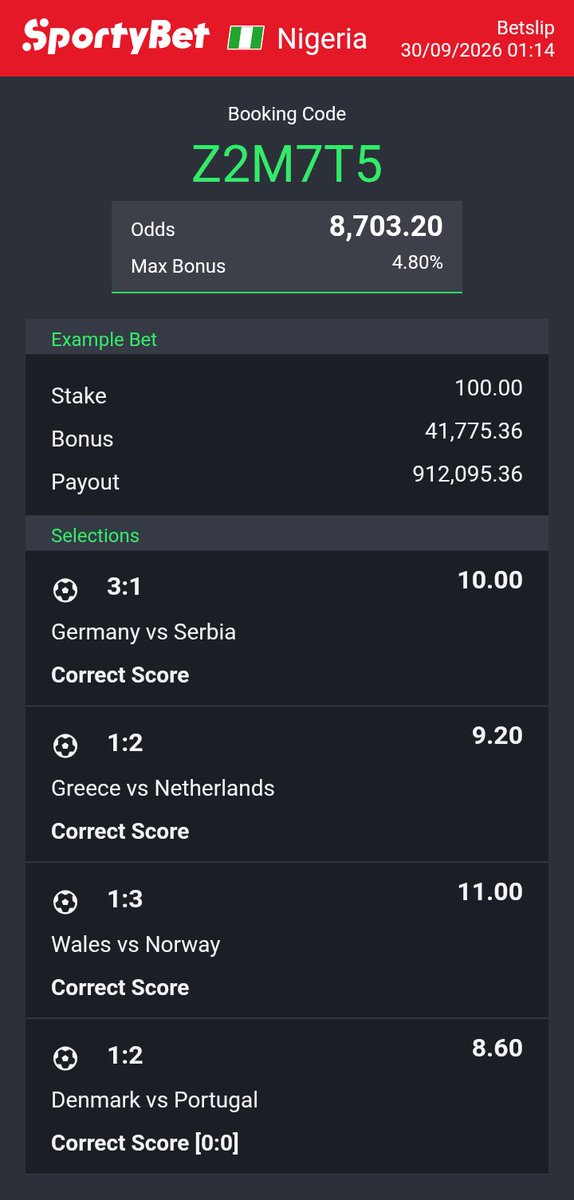Click the soccer ball icon for Germany vs Serbia

[x=65, y=590]
